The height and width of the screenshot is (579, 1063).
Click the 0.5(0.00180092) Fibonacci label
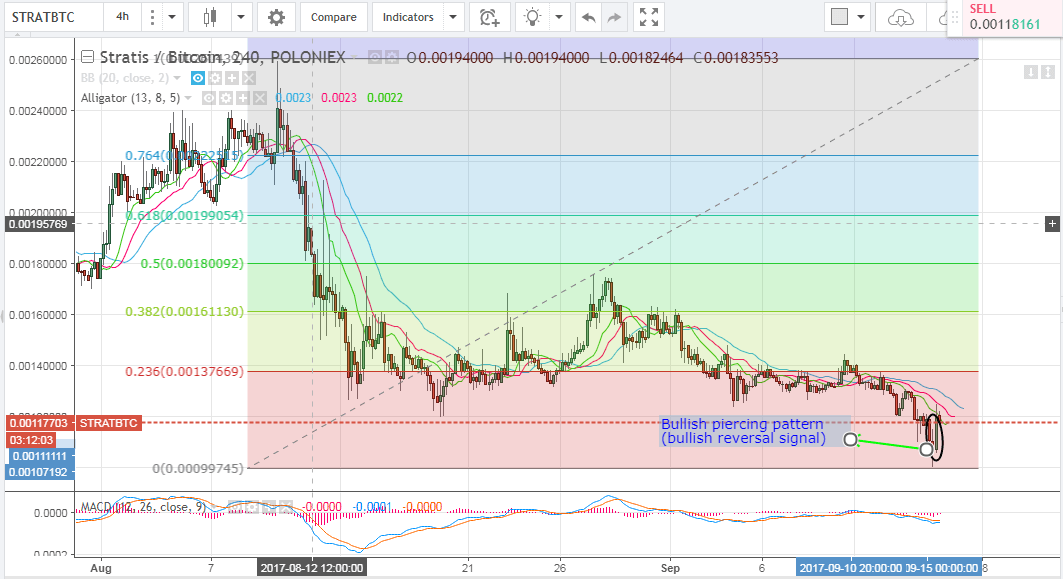[192, 264]
